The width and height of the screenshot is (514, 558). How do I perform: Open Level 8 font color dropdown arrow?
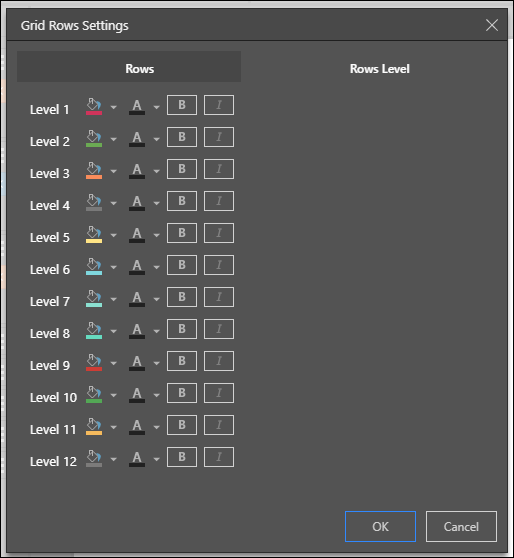(156, 331)
